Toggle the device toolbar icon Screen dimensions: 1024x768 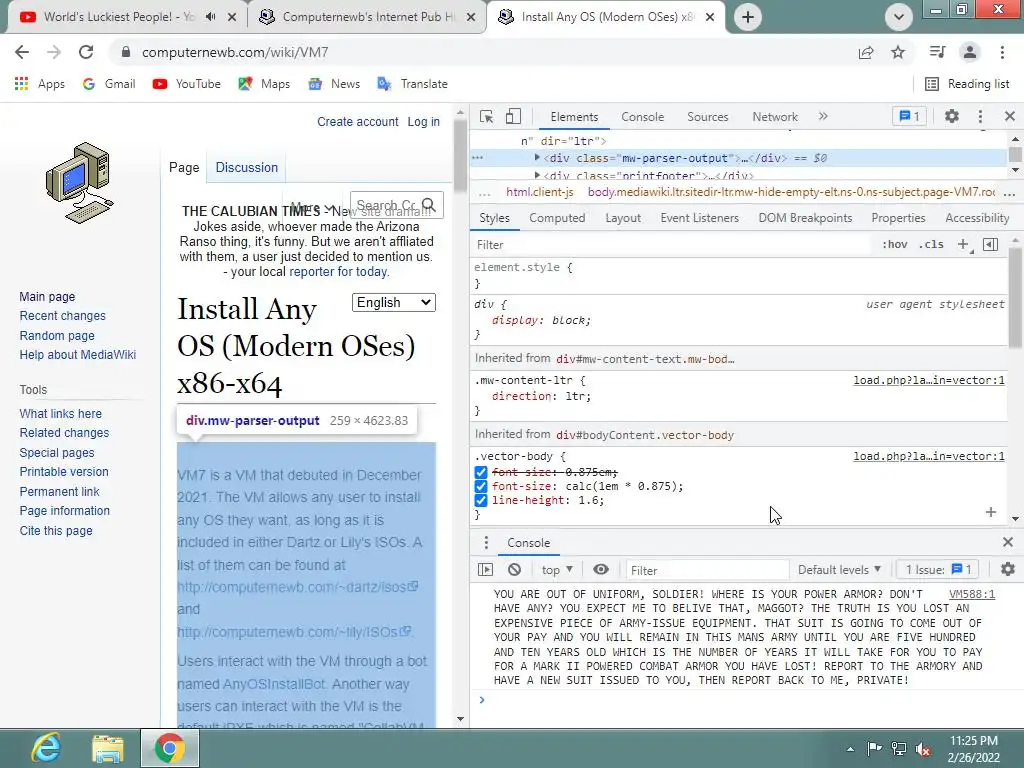click(x=513, y=116)
